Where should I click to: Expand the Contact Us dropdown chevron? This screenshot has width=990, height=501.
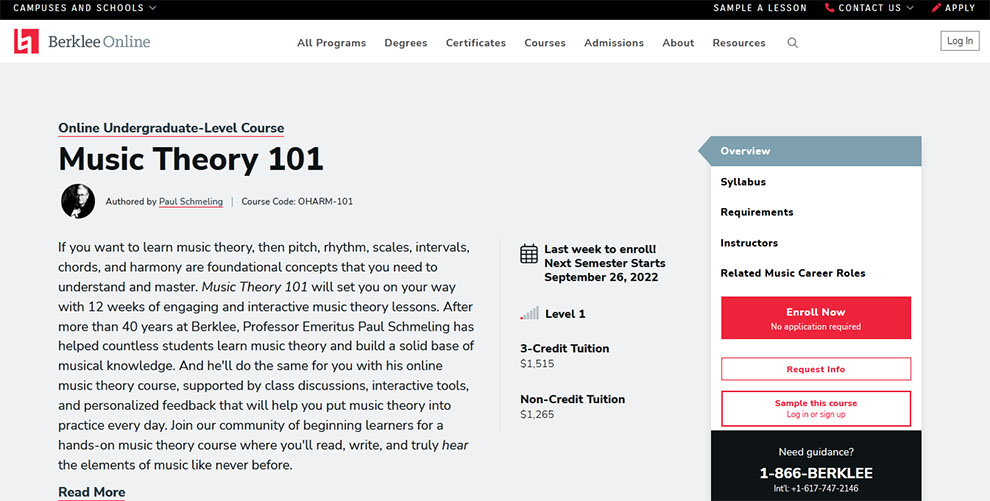(x=910, y=8)
